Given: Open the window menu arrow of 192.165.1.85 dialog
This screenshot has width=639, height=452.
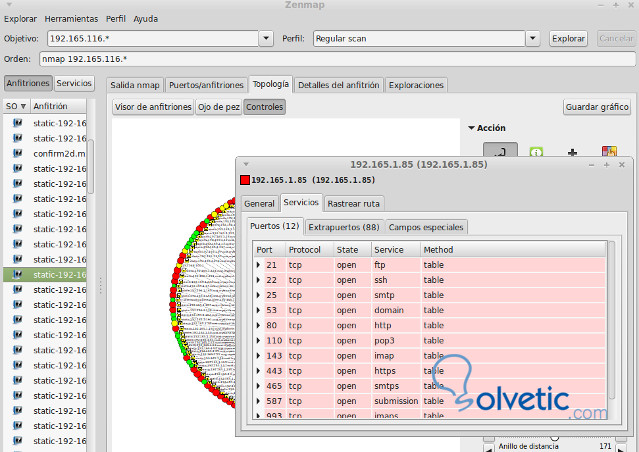Looking at the screenshot, I should [246, 164].
